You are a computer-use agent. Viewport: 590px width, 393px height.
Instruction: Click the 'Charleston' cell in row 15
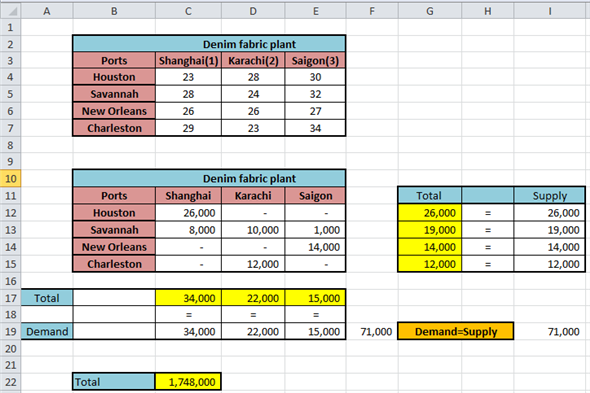114,264
